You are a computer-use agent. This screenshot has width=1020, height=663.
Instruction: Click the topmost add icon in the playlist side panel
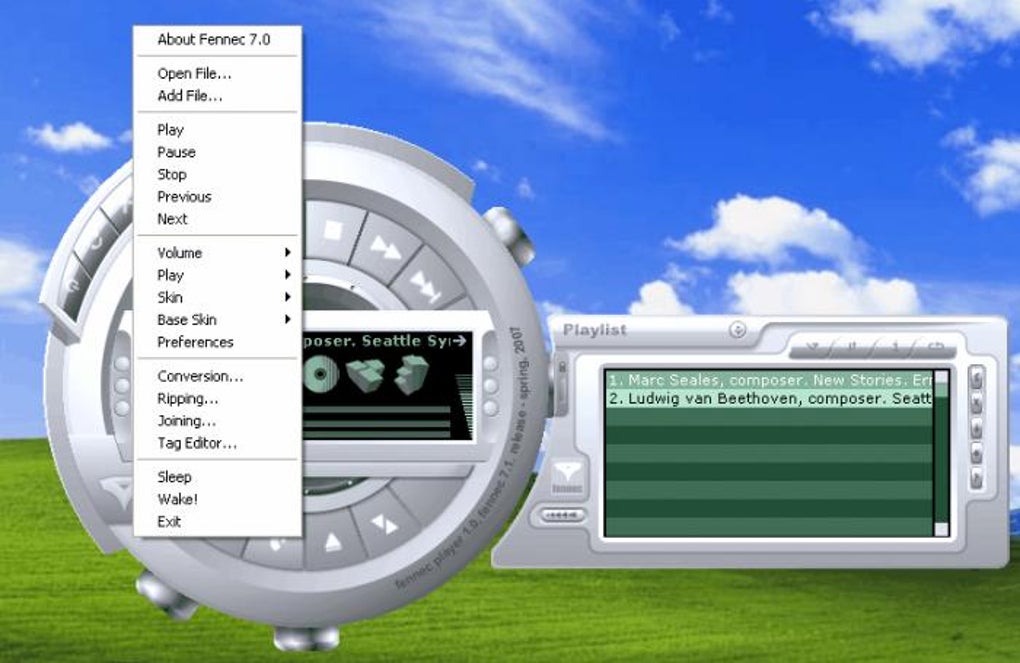[974, 376]
